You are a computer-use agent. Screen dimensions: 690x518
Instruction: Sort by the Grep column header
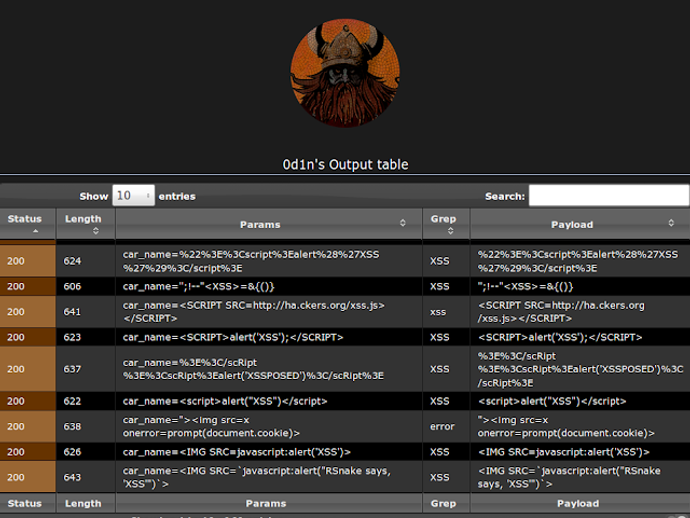[x=446, y=224]
